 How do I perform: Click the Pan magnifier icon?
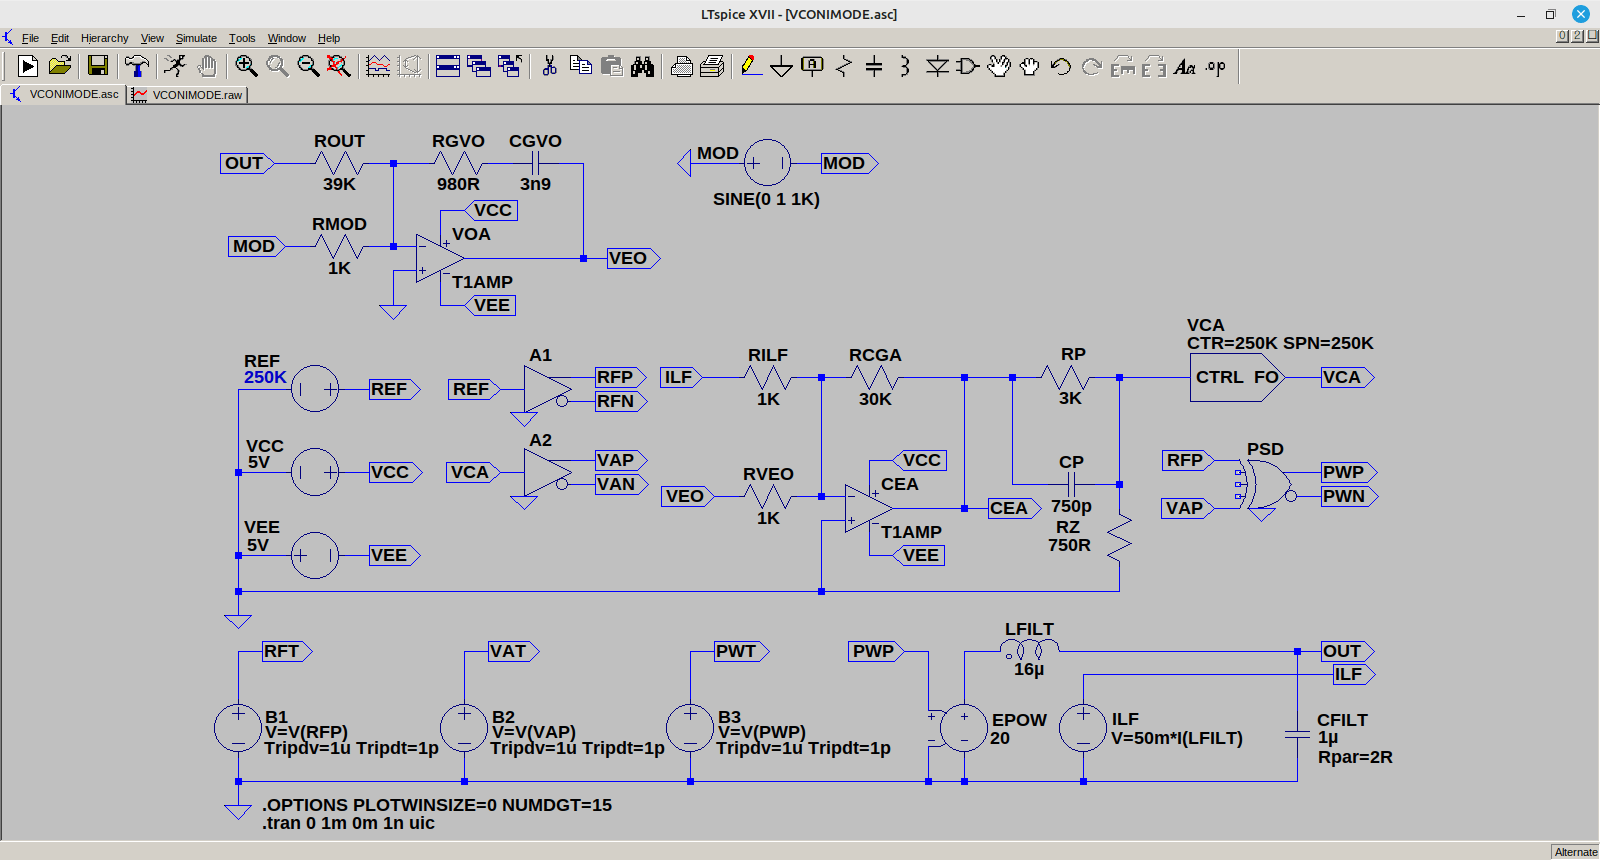[x=277, y=66]
